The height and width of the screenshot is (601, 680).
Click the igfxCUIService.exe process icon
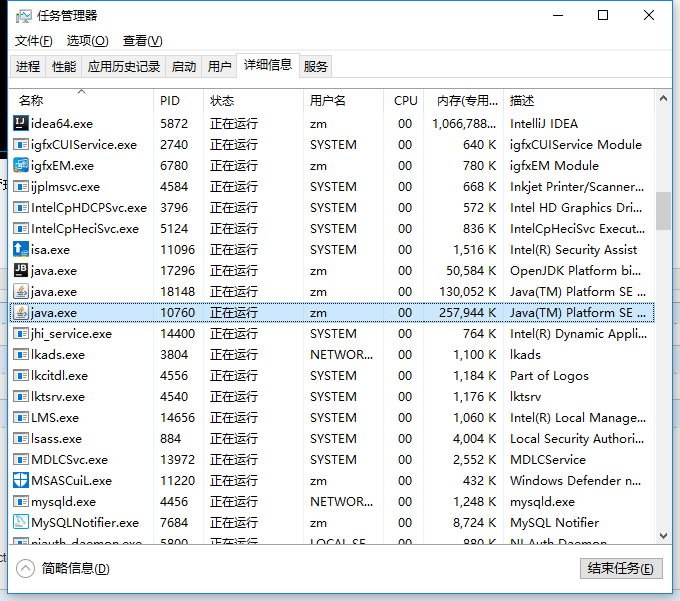click(21, 144)
